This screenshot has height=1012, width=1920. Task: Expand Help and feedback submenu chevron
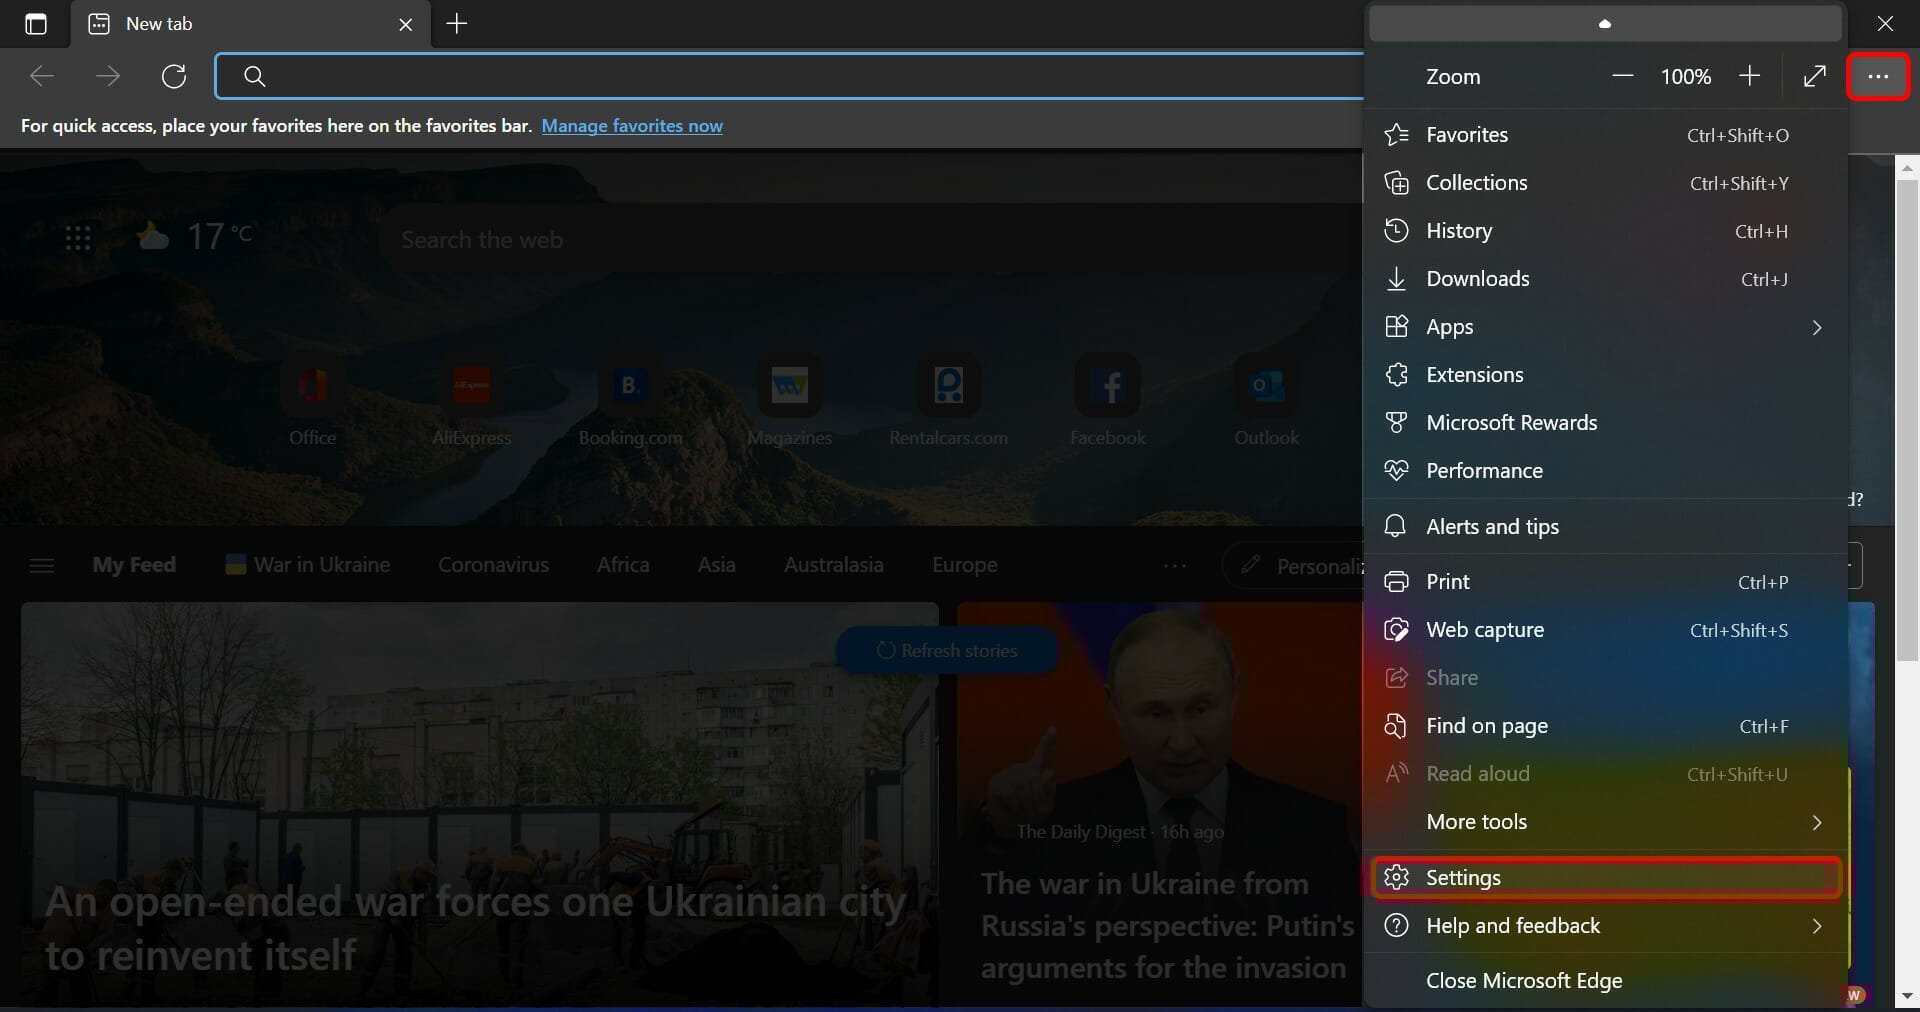point(1817,926)
